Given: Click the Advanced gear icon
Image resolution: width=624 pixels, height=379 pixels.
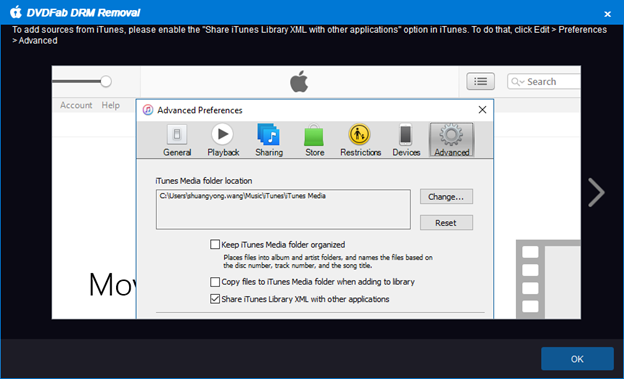Looking at the screenshot, I should [x=451, y=135].
